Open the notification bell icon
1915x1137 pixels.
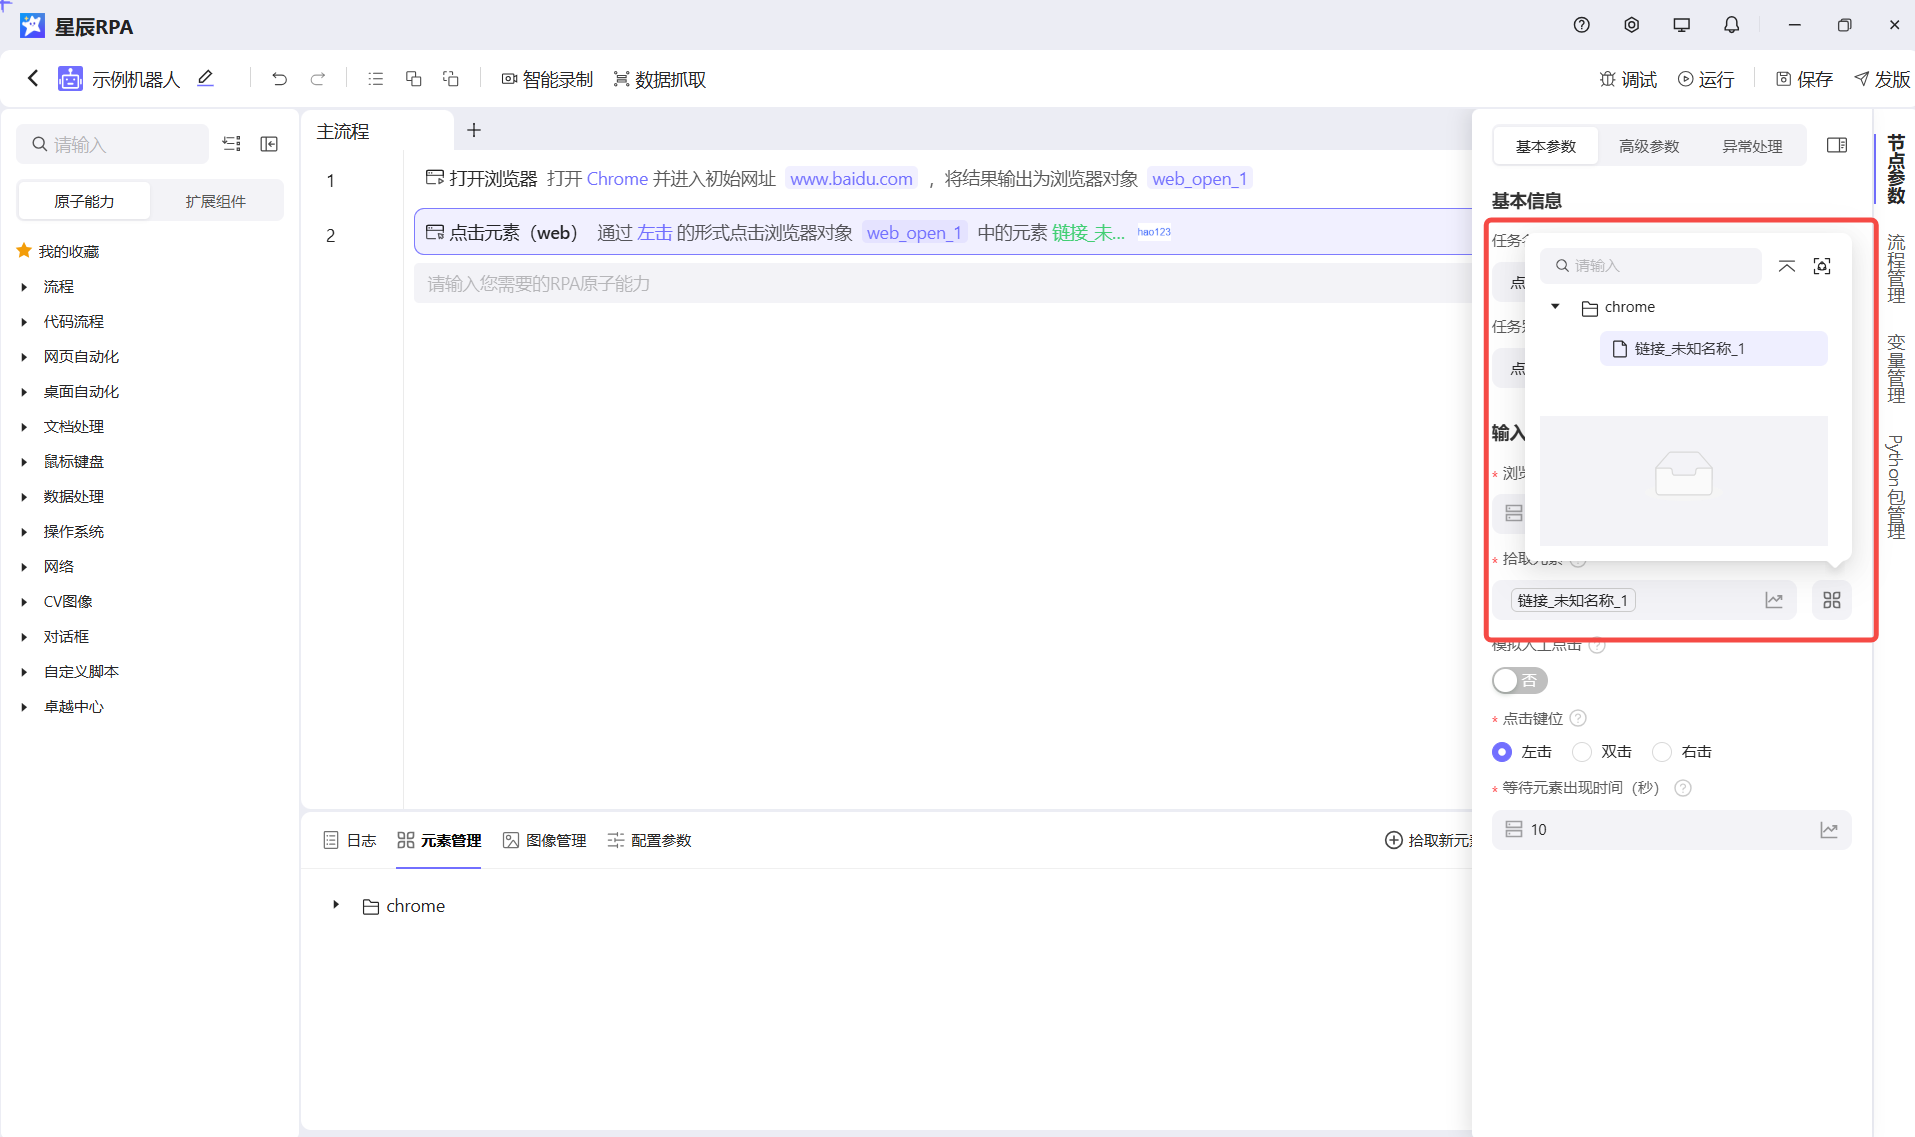(x=1731, y=25)
